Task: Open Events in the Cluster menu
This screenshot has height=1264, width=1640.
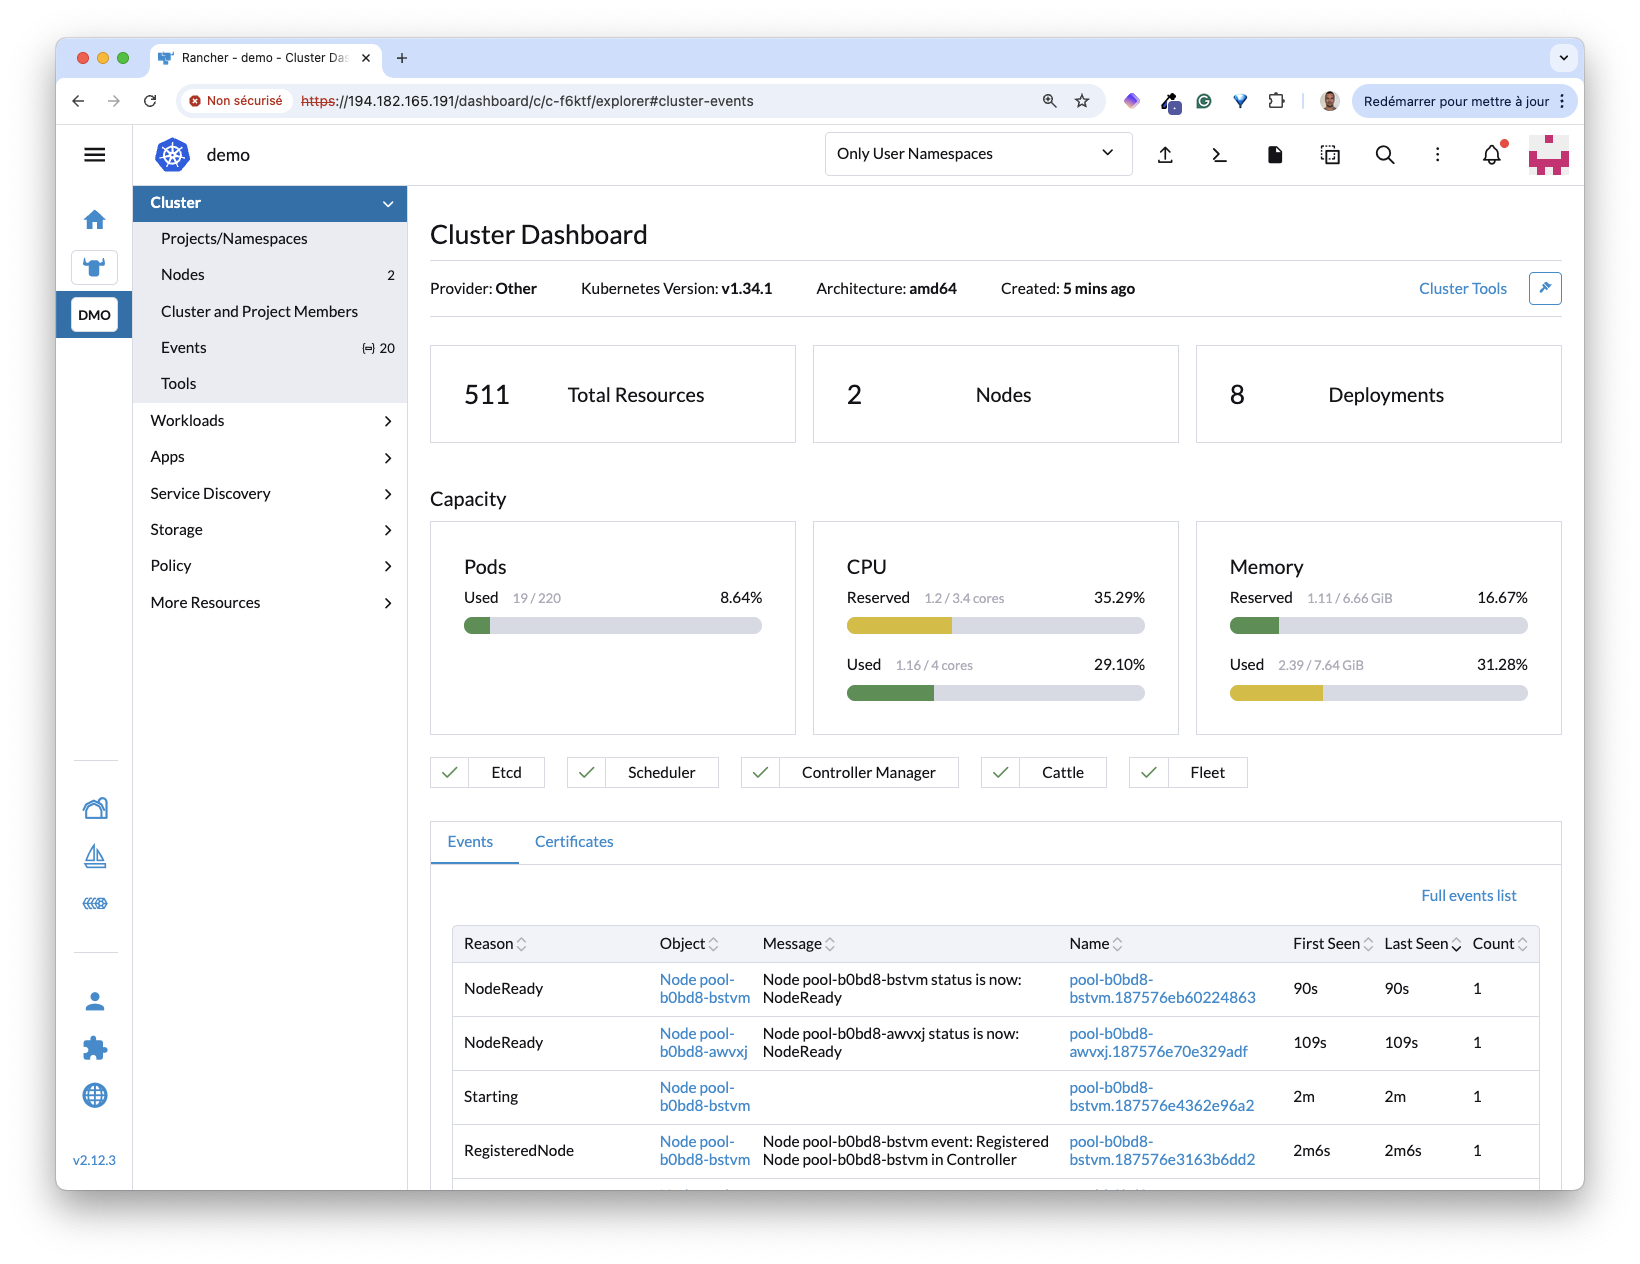Action: (184, 348)
